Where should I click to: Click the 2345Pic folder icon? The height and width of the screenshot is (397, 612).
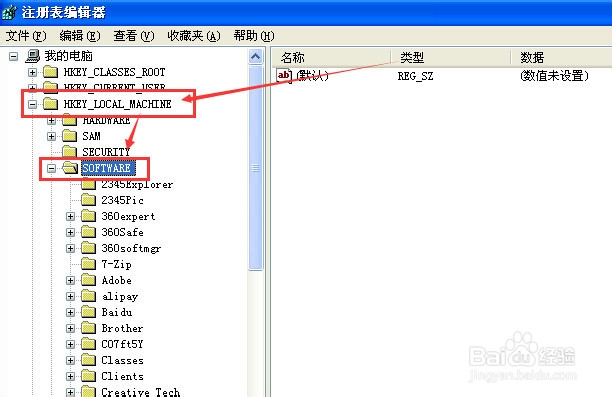click(x=89, y=200)
